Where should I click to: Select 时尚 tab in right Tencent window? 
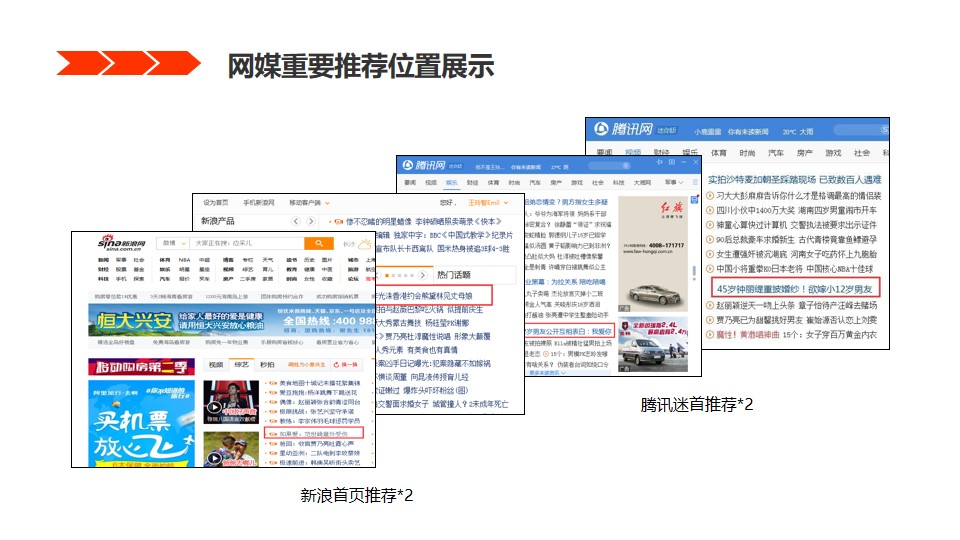coord(747,152)
